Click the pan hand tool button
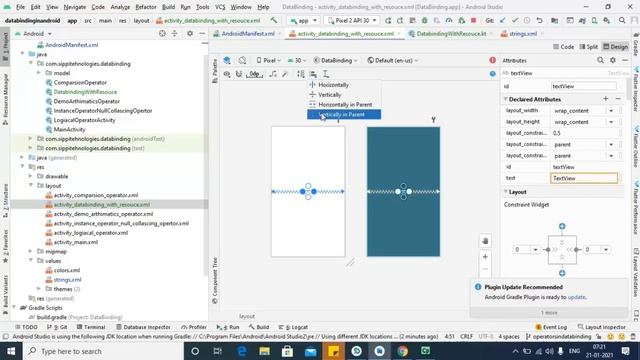 (485, 241)
